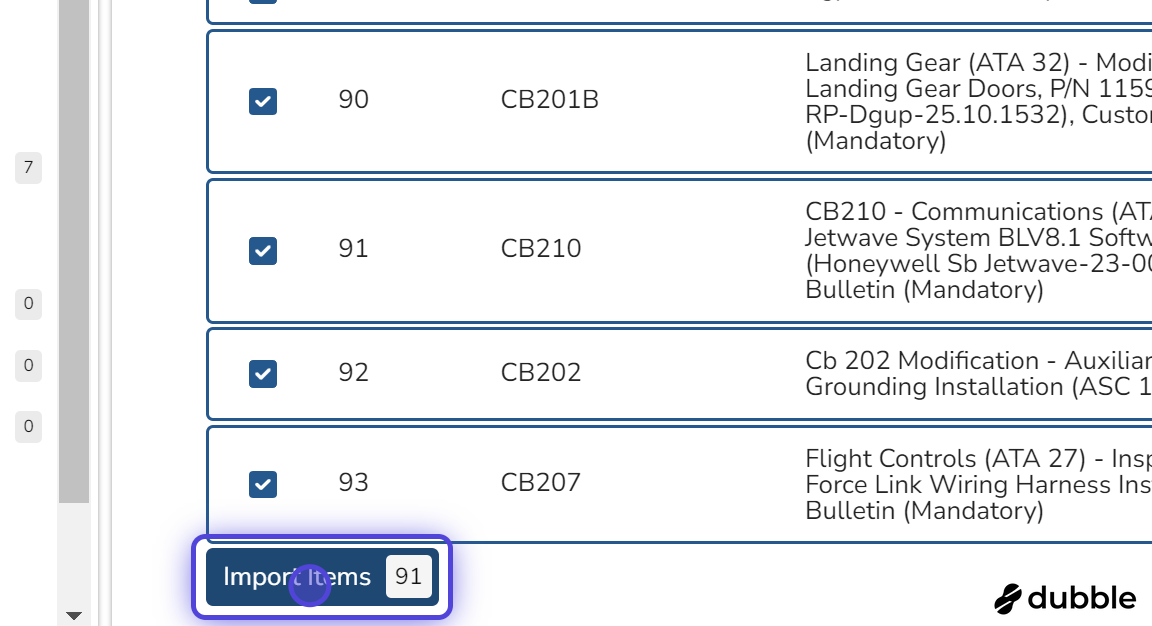The height and width of the screenshot is (626, 1152).
Task: Deselect the checkbox next to CB202
Action: 263,374
